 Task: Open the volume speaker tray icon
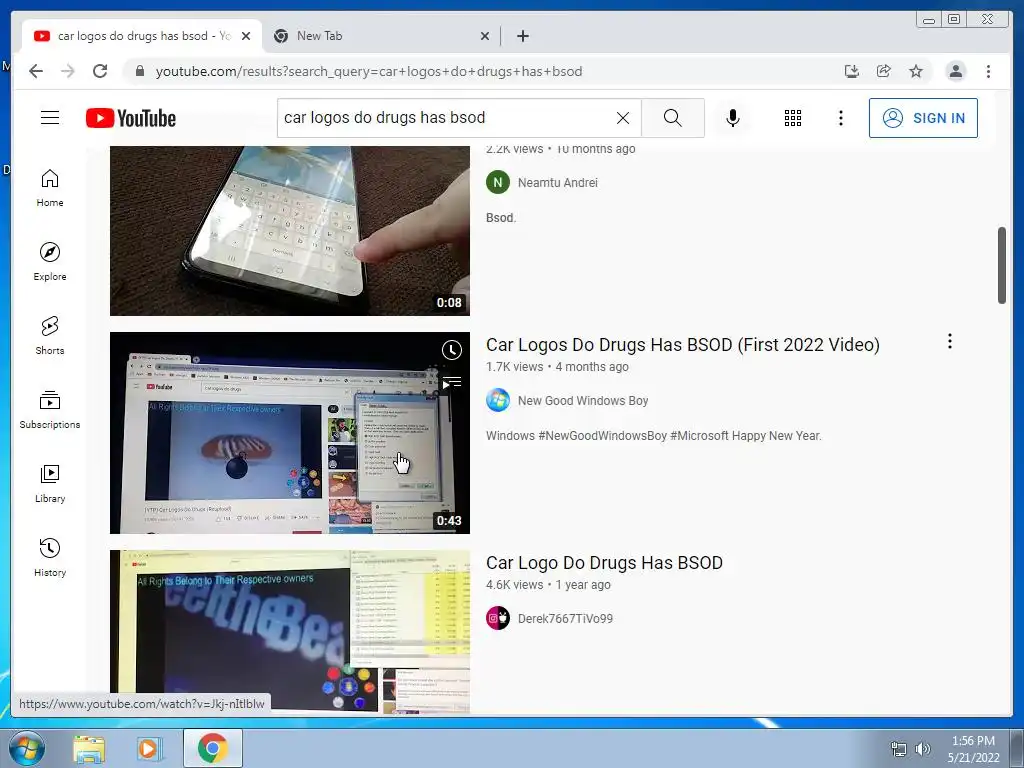pos(922,748)
